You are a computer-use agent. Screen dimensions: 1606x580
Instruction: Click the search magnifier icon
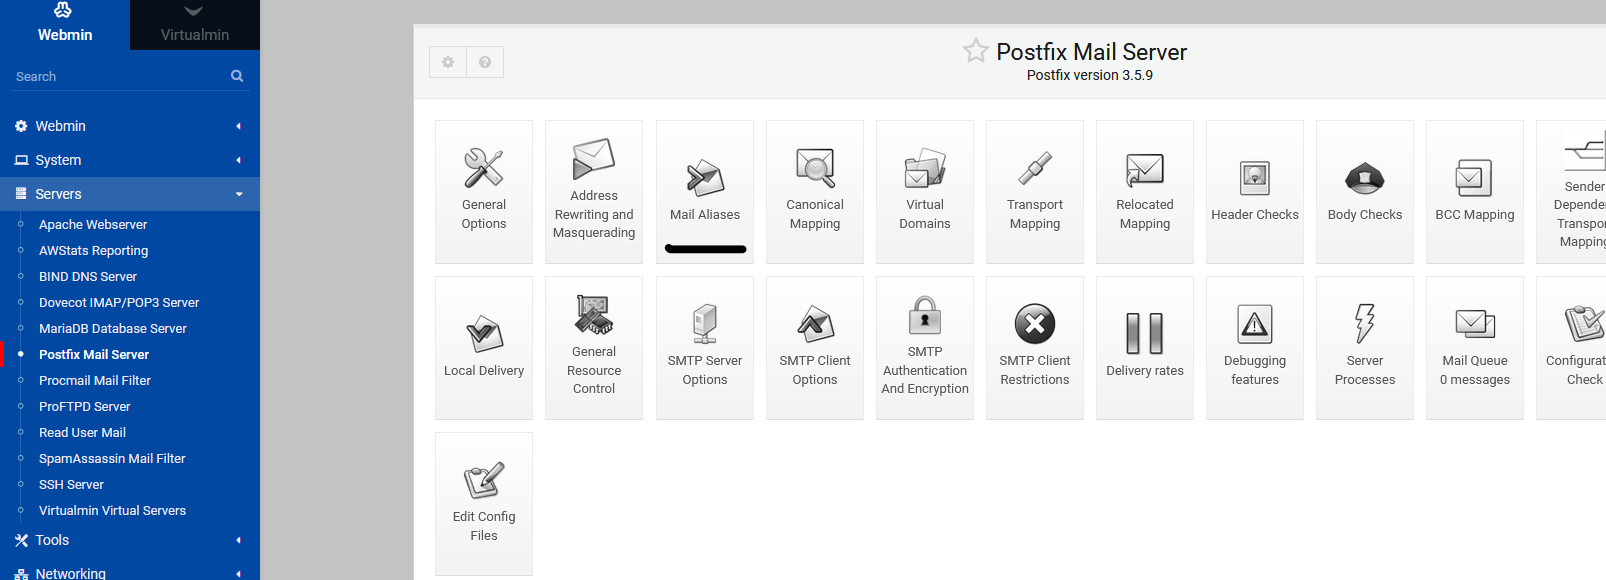tap(237, 76)
